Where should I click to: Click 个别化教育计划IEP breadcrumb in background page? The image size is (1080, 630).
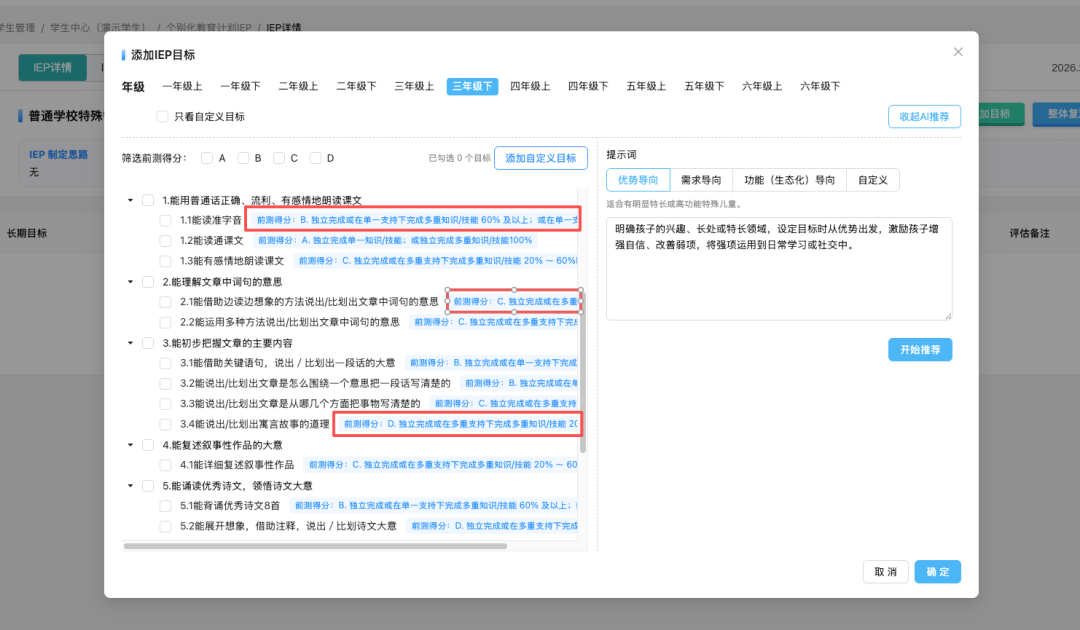(208, 28)
